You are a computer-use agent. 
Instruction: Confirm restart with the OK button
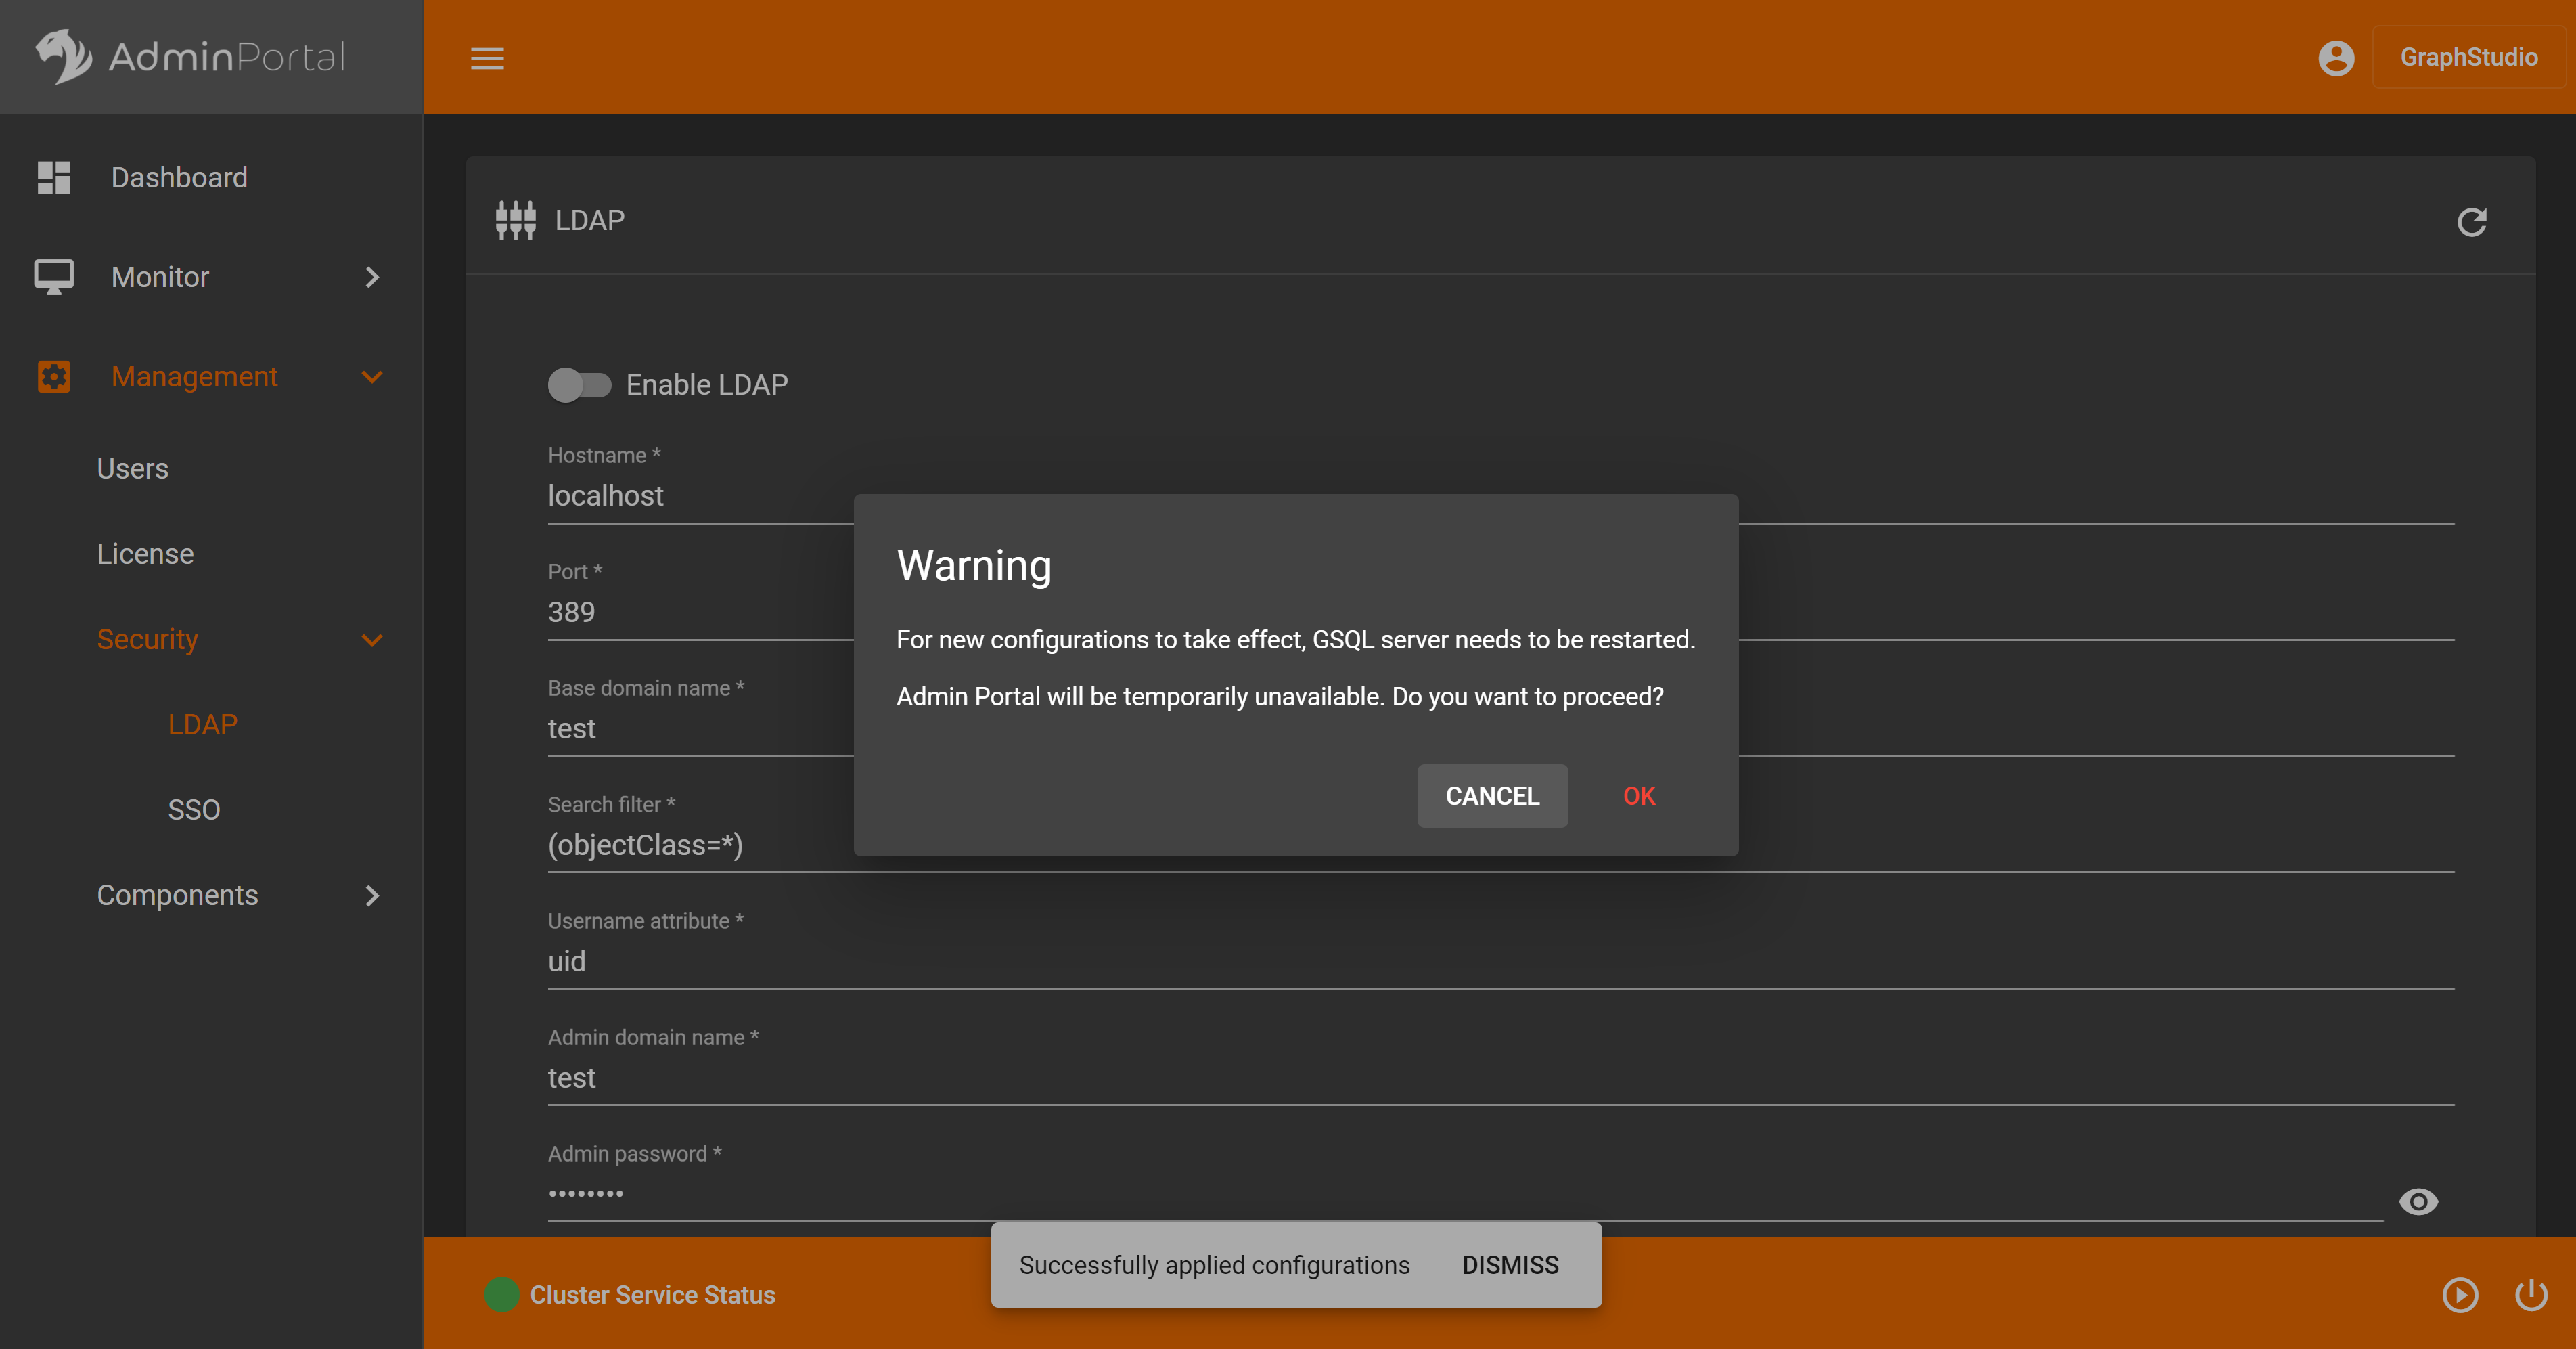(1639, 796)
